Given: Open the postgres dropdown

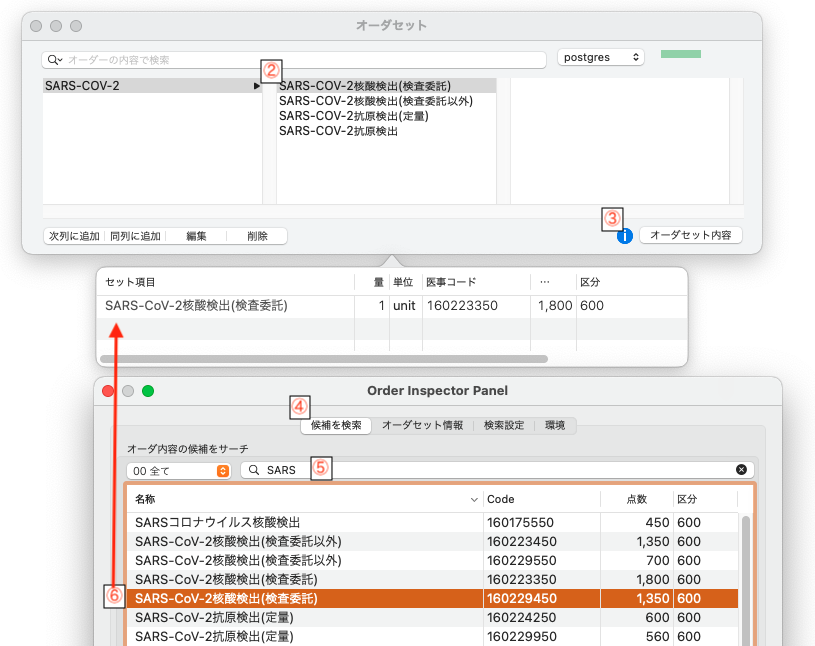Looking at the screenshot, I should (600, 58).
